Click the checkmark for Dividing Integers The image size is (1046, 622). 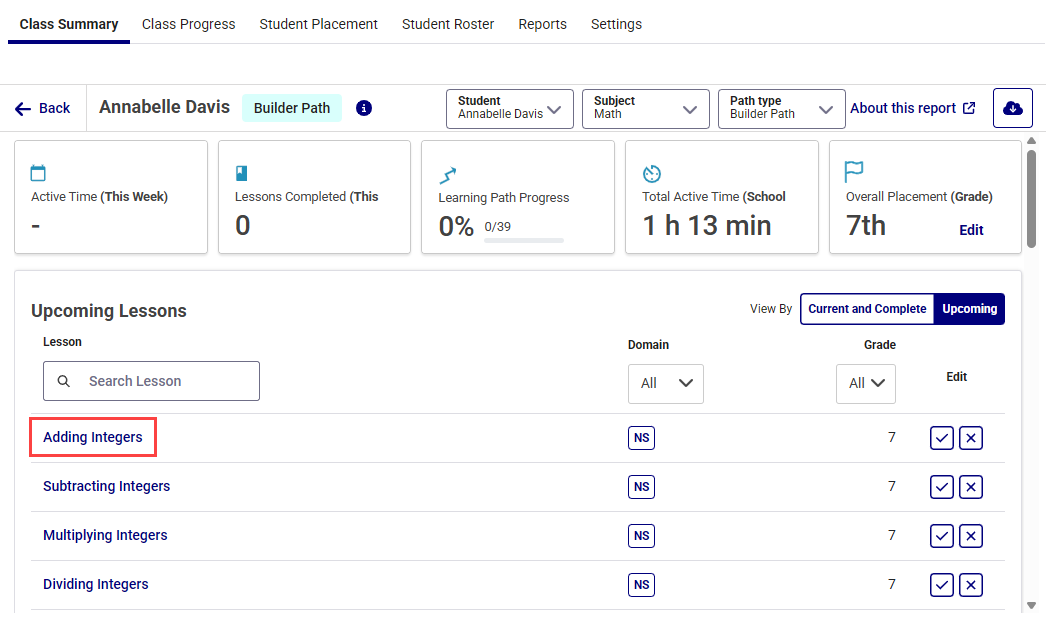941,585
